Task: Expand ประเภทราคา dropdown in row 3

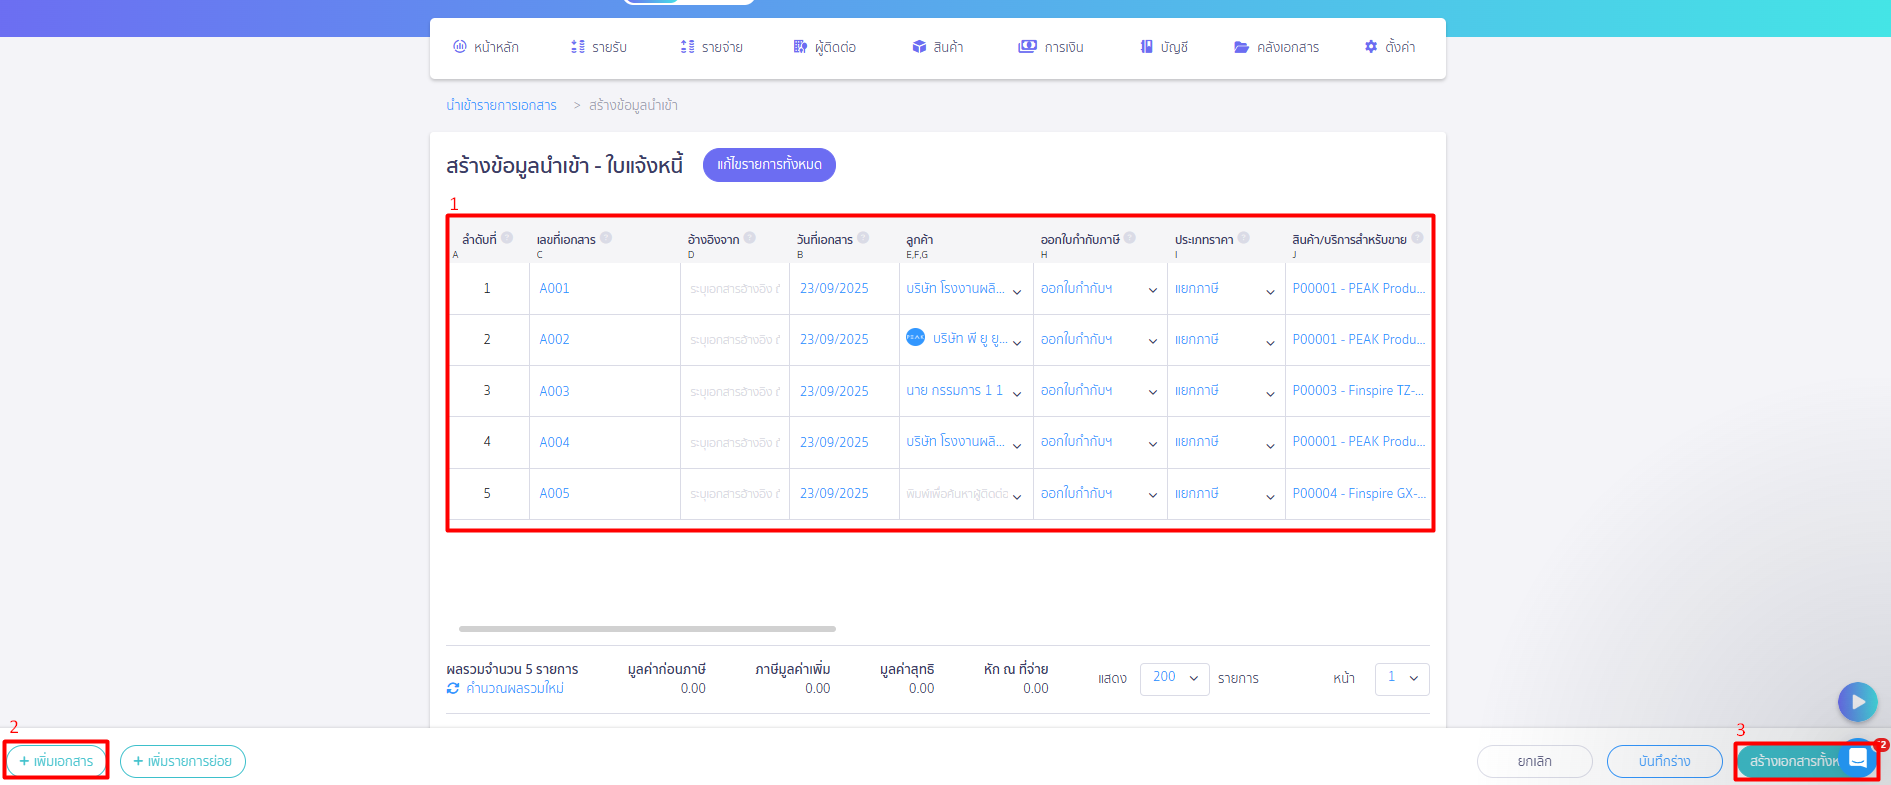Action: click(x=1270, y=393)
